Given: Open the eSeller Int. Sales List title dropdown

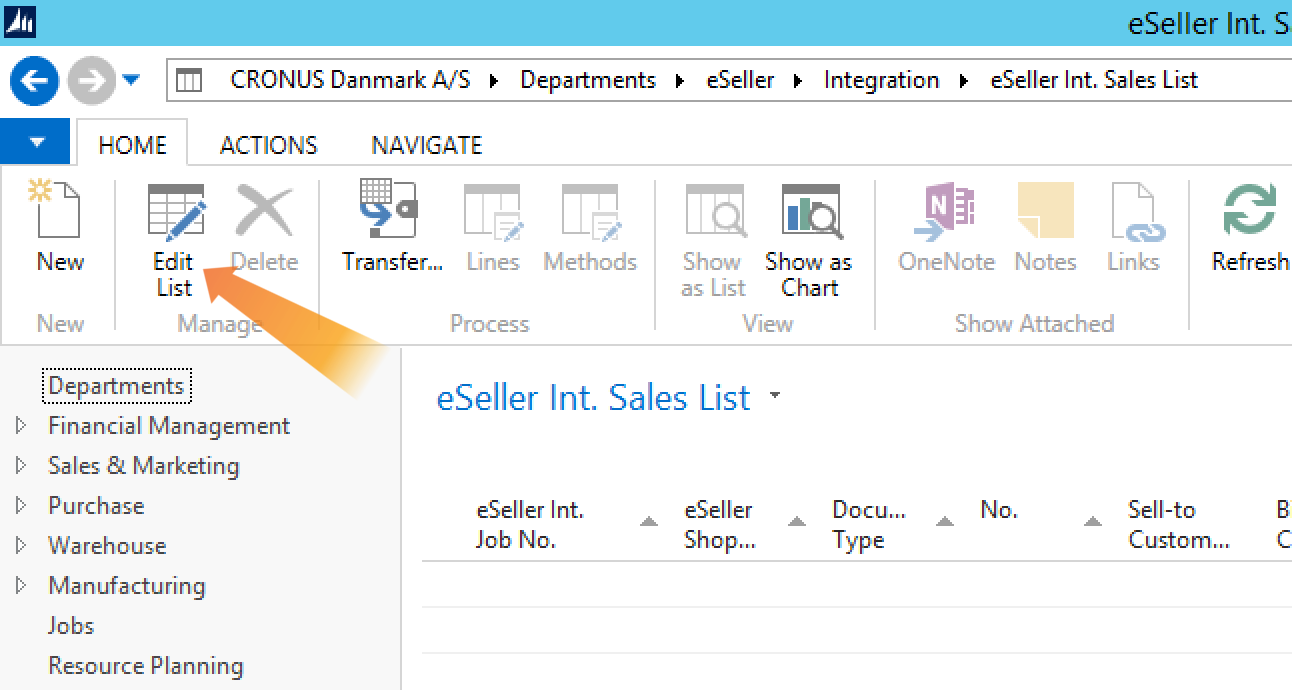Looking at the screenshot, I should pos(775,396).
